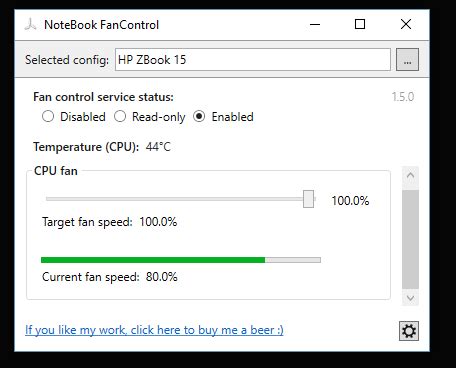The image size is (456, 368).
Task: Click the green current fan speed bar
Action: (x=153, y=260)
